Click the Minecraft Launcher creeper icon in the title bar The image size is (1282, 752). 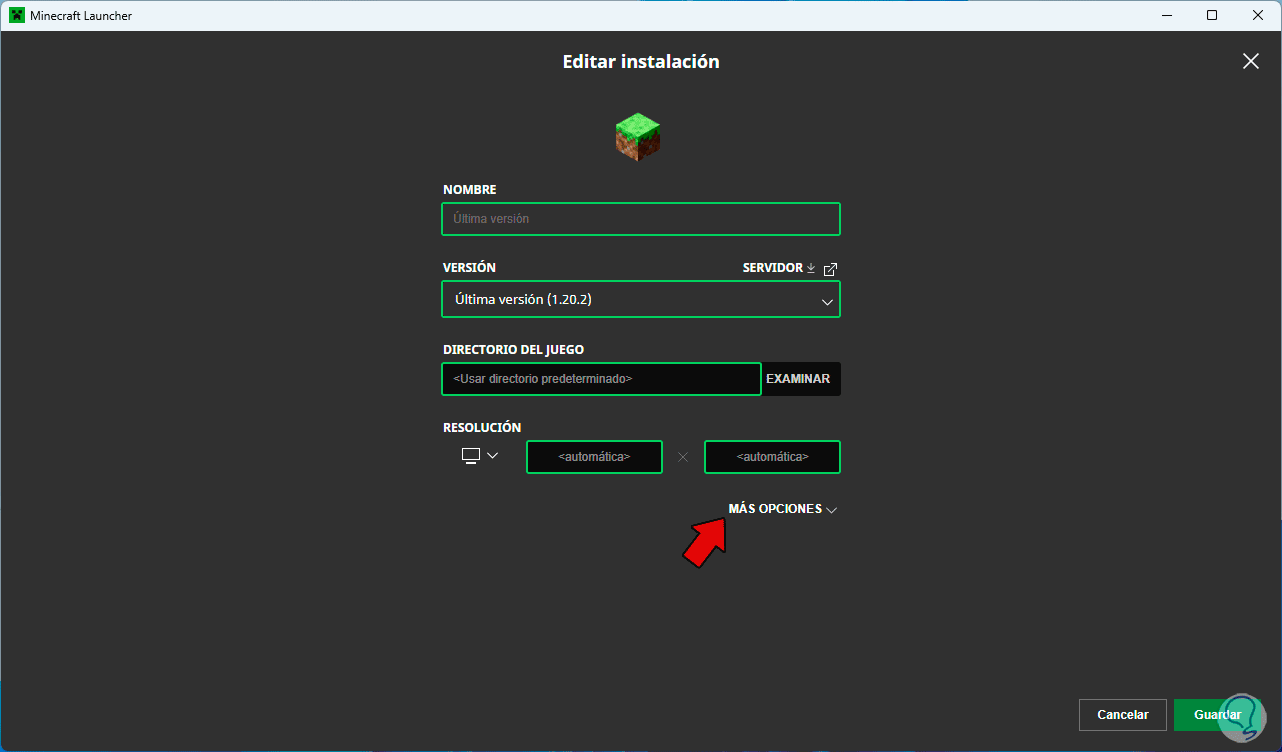(x=17, y=15)
